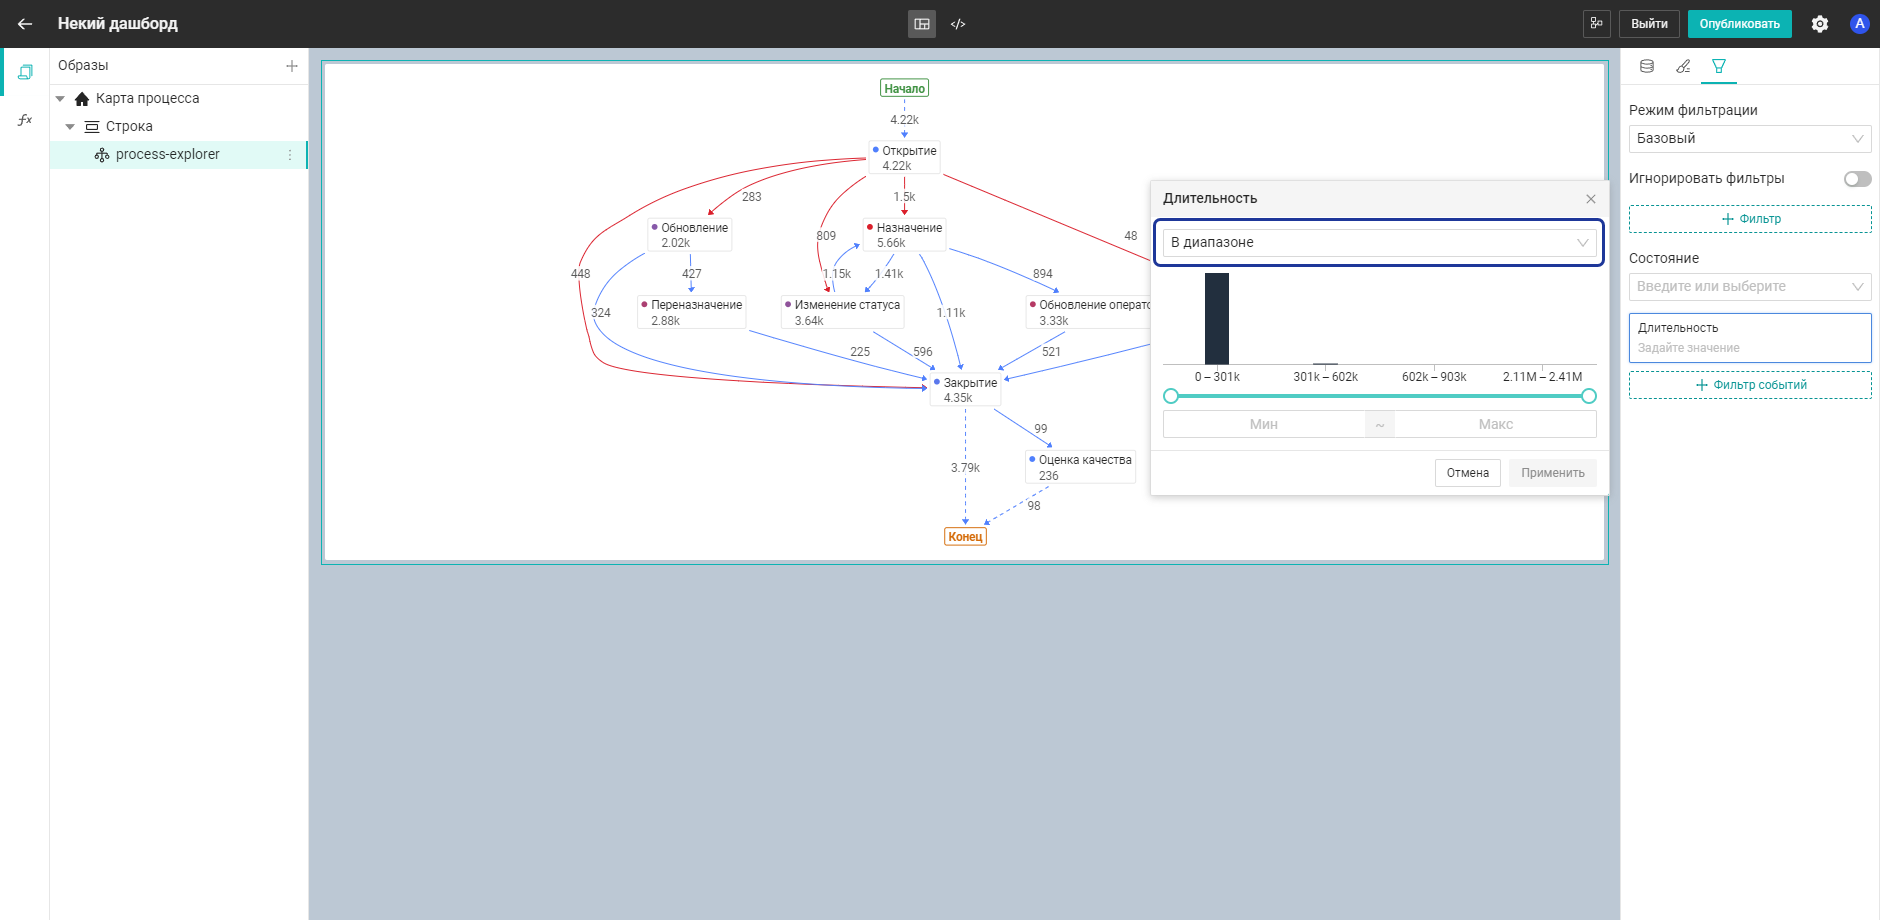Open В диапазоне condition dropdown
The image size is (1880, 920).
click(1380, 243)
